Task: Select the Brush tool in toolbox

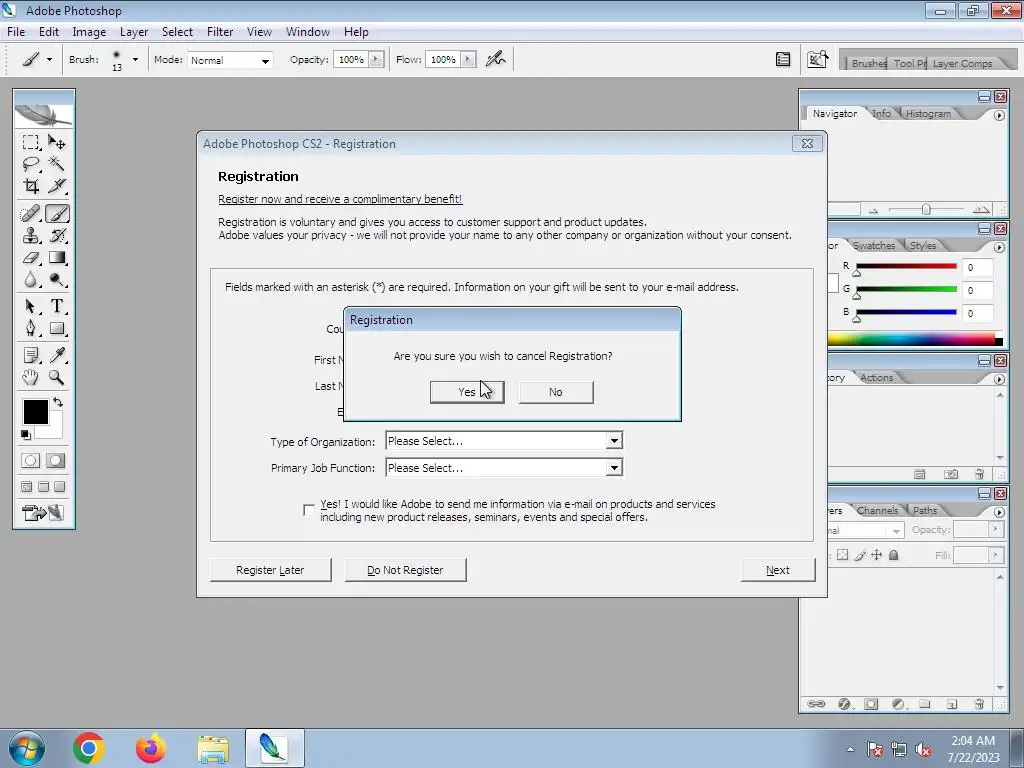Action: tap(57, 214)
